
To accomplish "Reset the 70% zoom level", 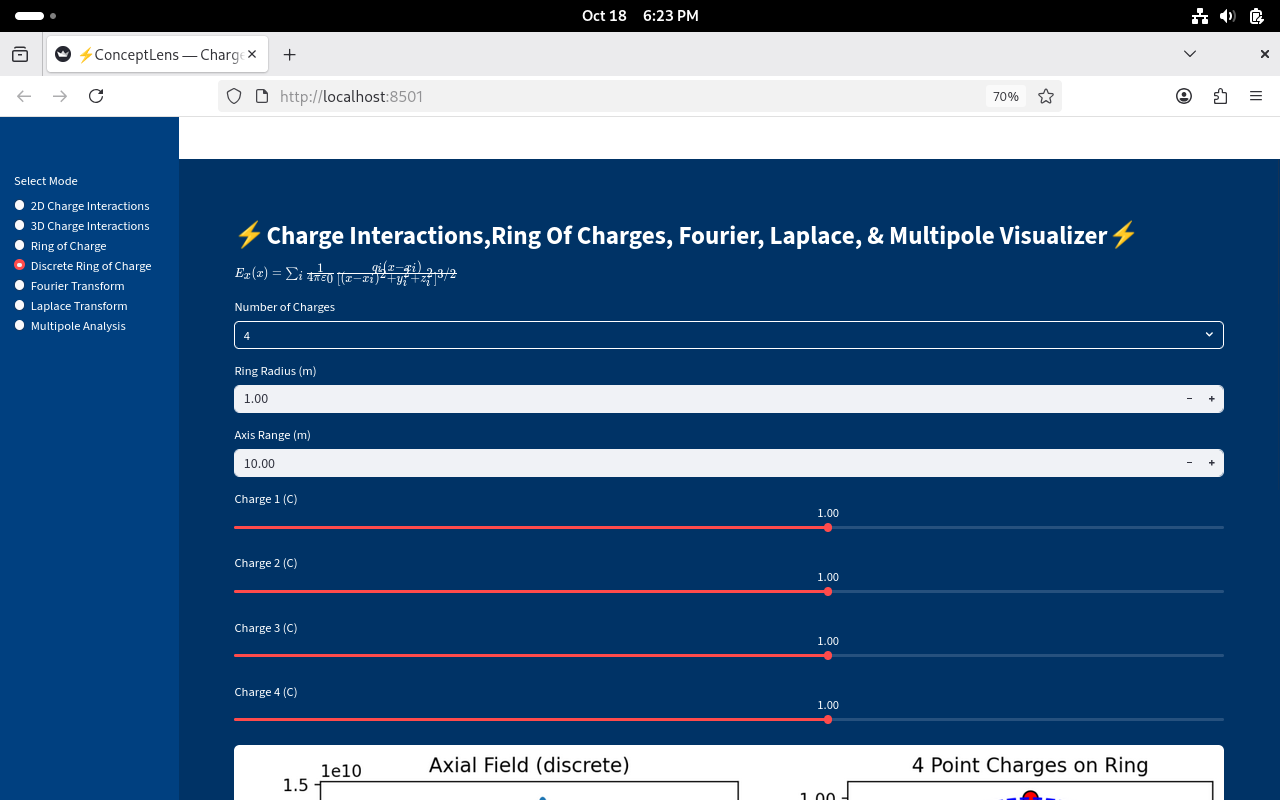I will click(1005, 96).
